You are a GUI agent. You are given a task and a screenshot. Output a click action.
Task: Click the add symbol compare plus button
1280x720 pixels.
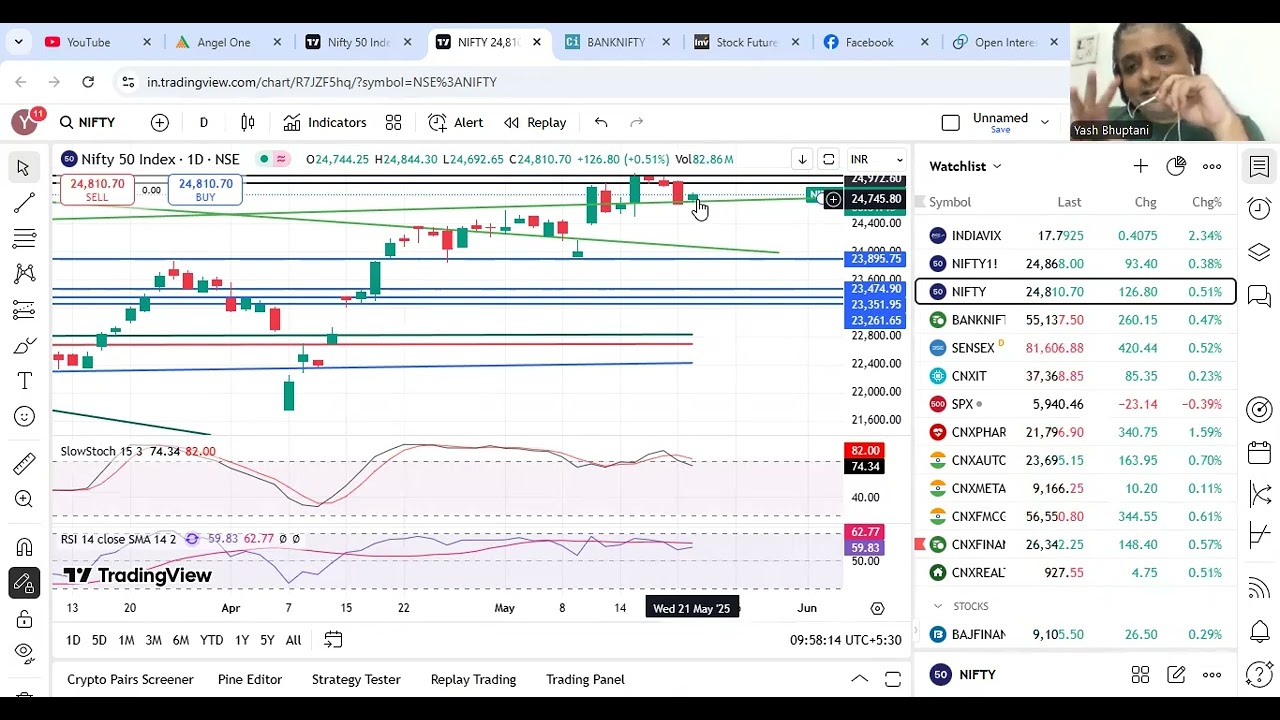(160, 122)
